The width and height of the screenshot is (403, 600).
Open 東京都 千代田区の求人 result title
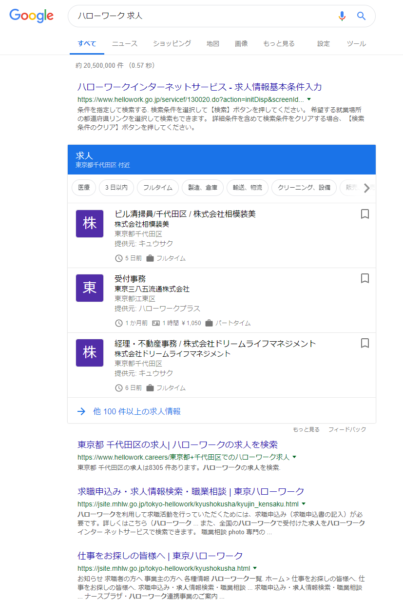pyautogui.click(x=178, y=445)
